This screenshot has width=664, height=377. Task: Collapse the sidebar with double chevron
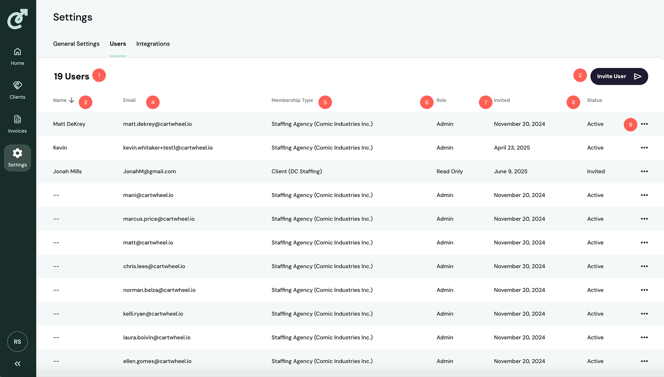(17, 363)
